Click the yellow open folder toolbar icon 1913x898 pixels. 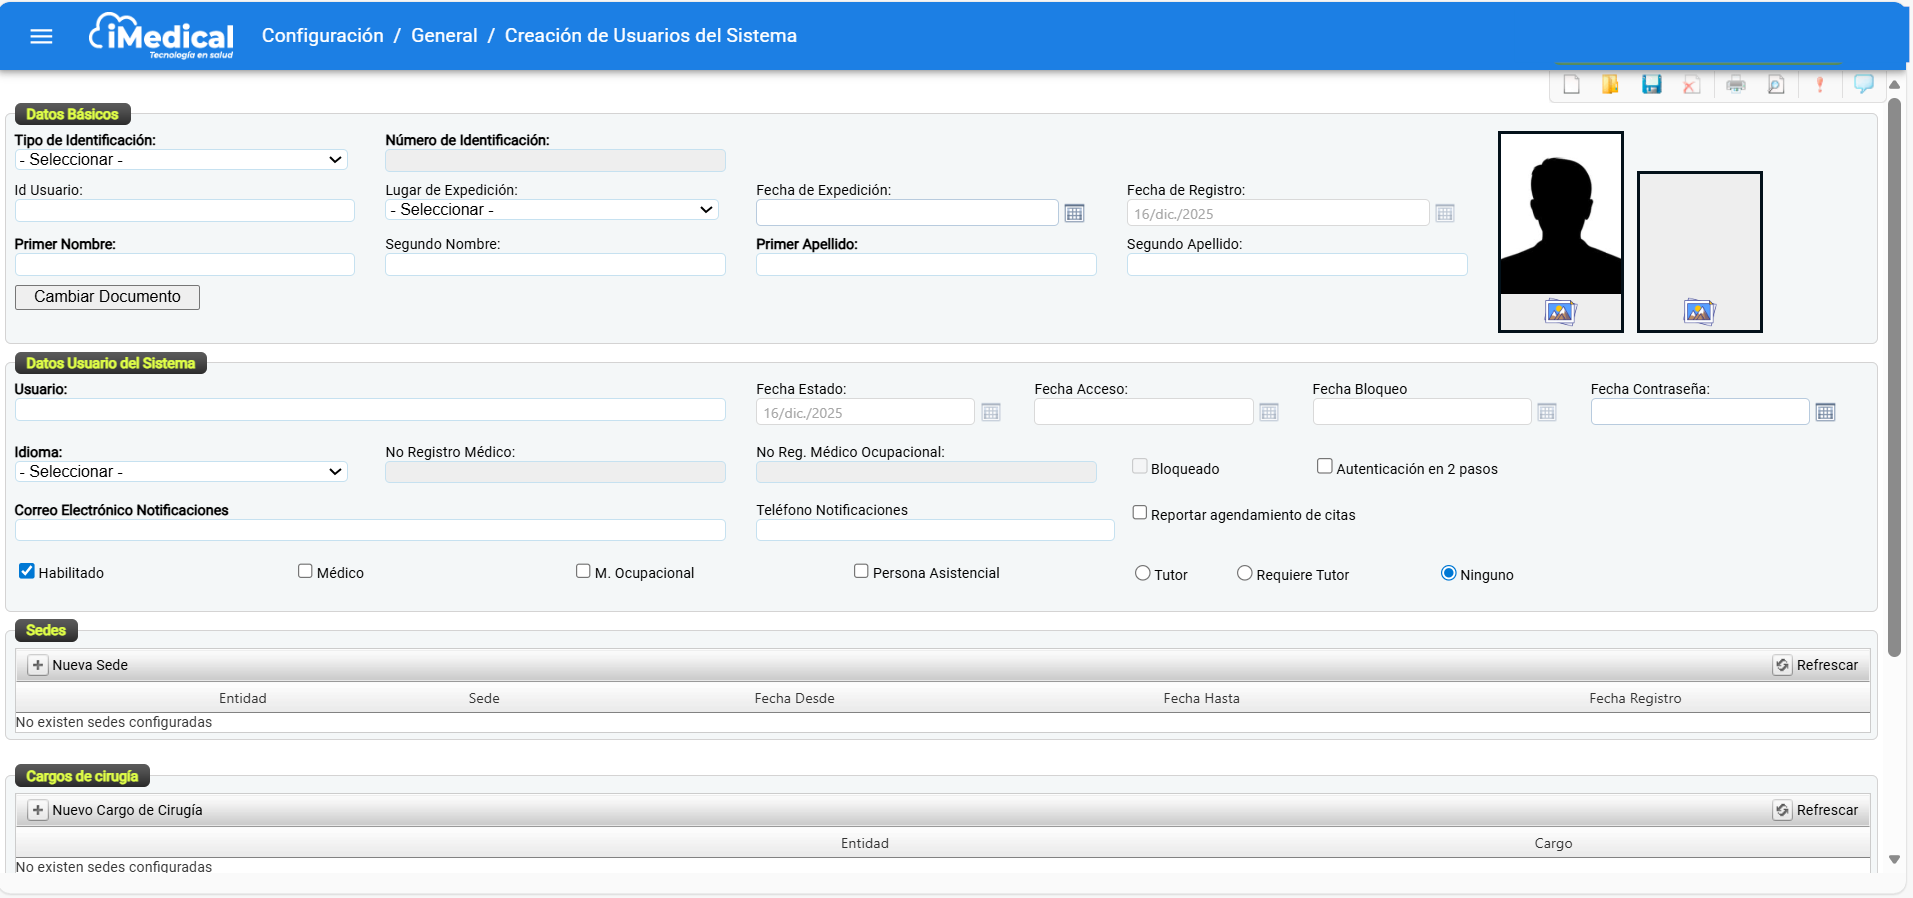pos(1610,85)
